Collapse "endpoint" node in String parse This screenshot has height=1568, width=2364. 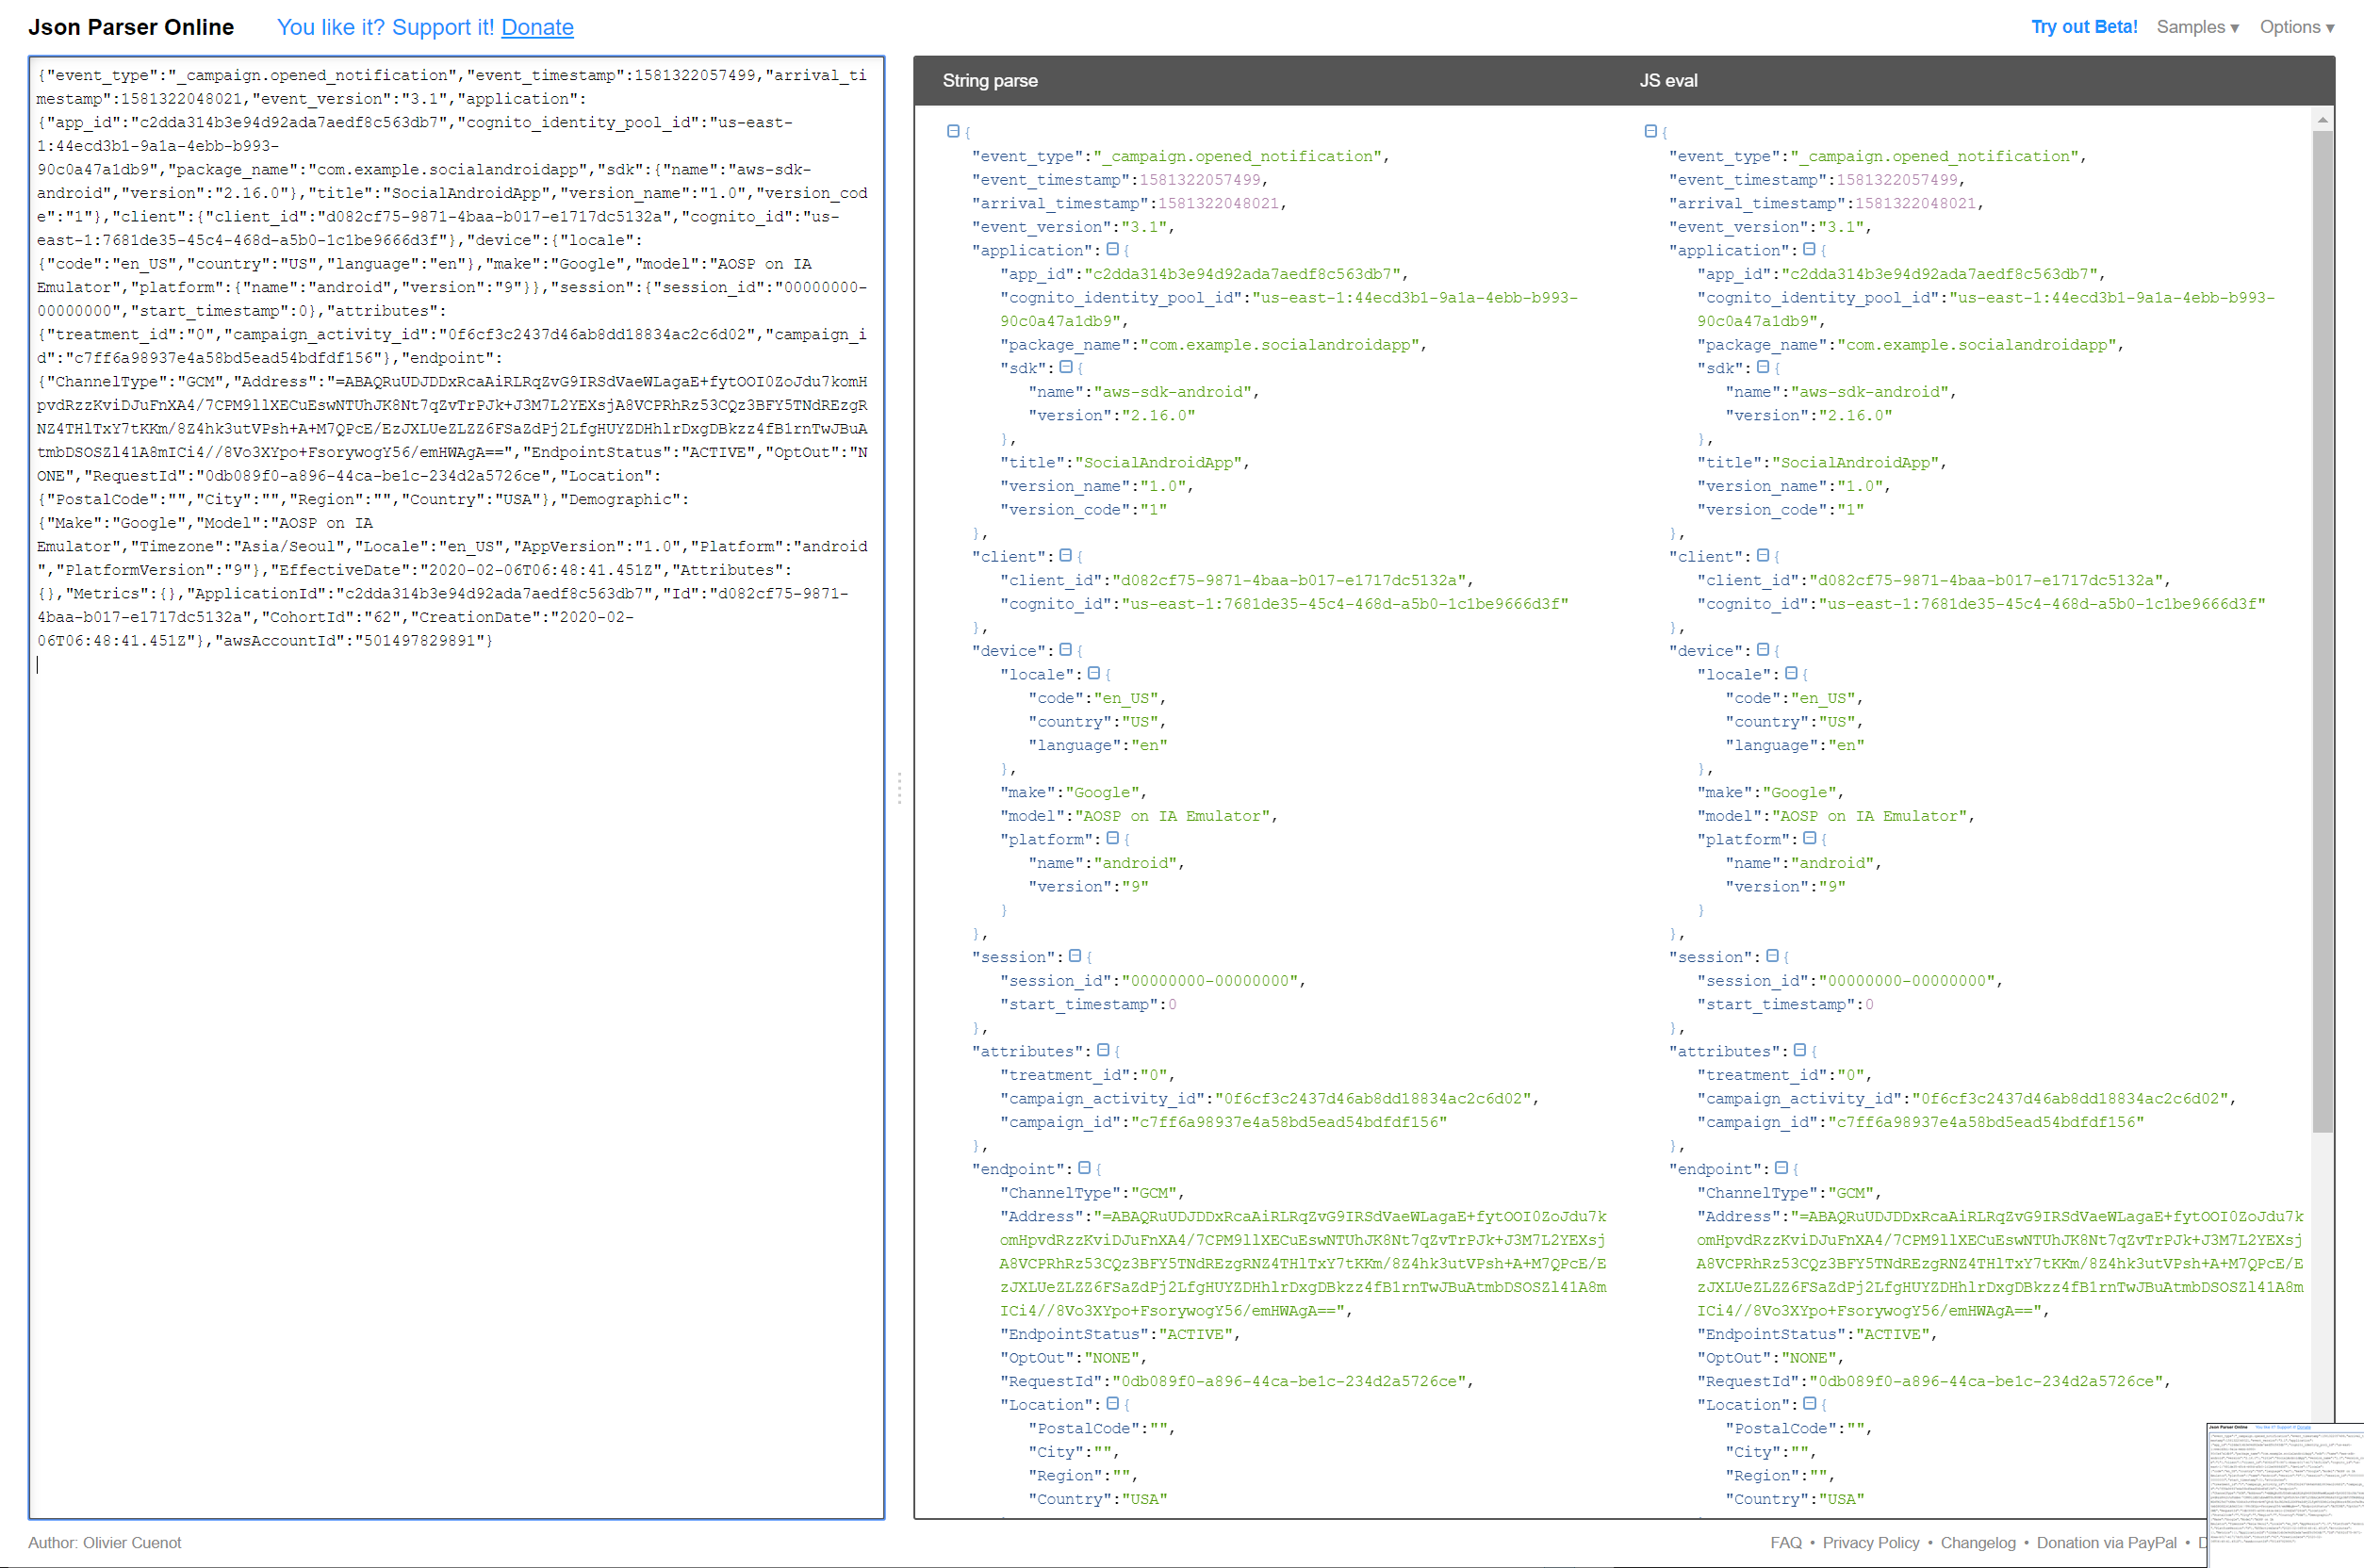[x=1083, y=1168]
